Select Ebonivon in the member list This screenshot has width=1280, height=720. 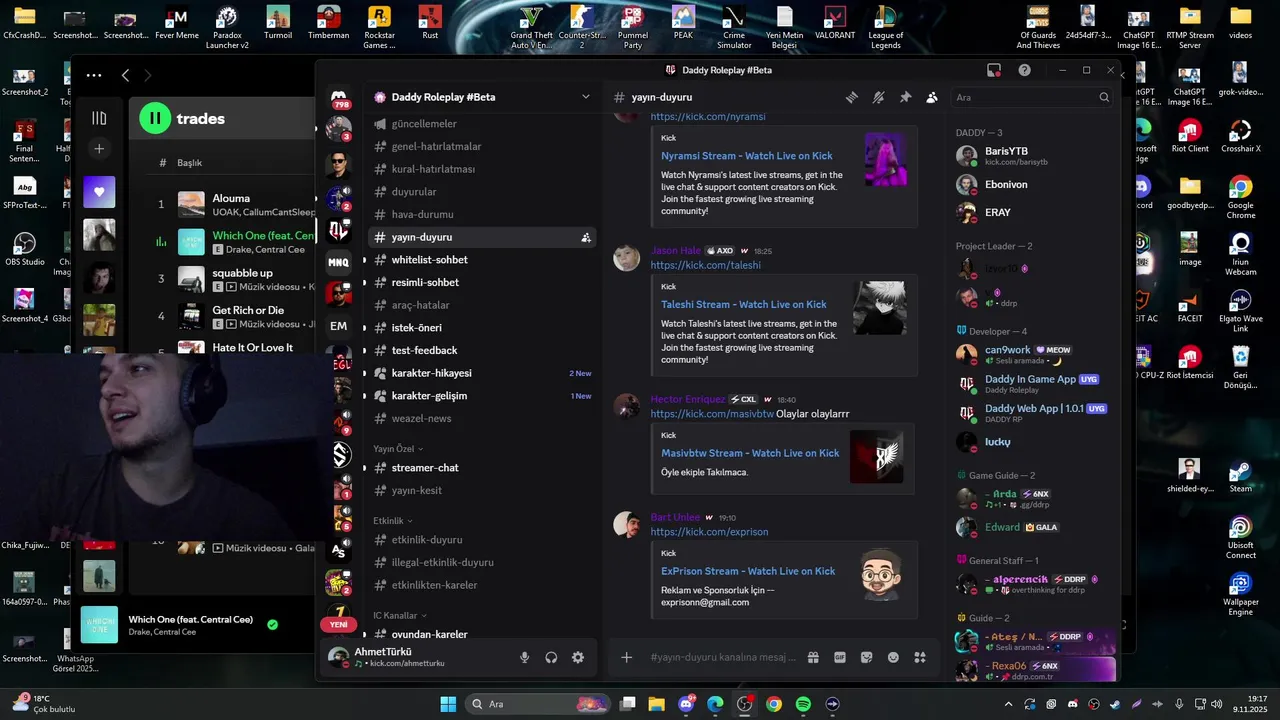pos(1034,184)
